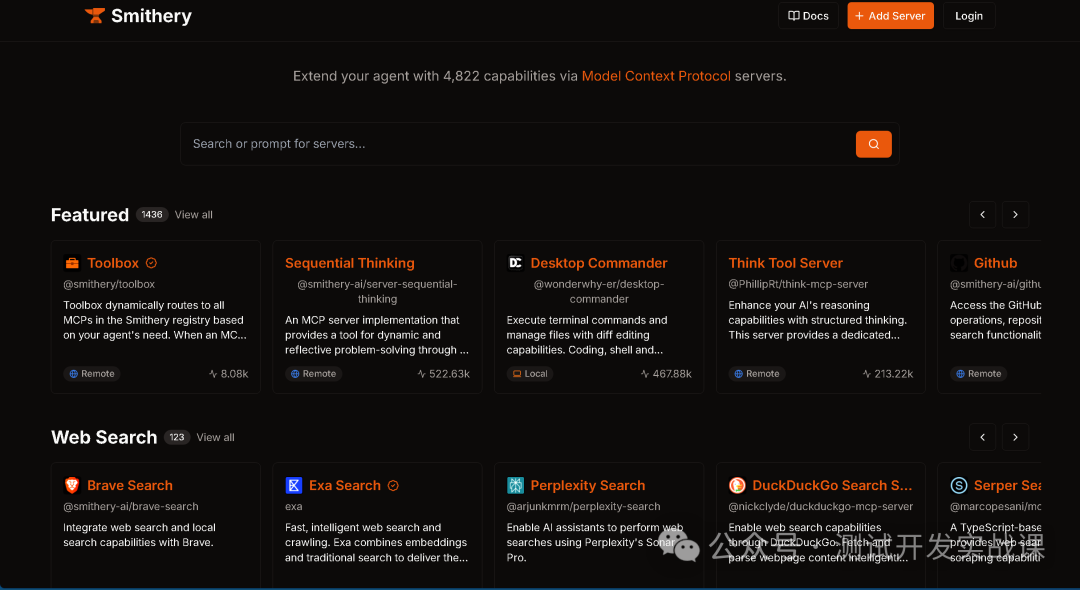Click the Featured section heading
This screenshot has width=1080, height=590.
90,215
